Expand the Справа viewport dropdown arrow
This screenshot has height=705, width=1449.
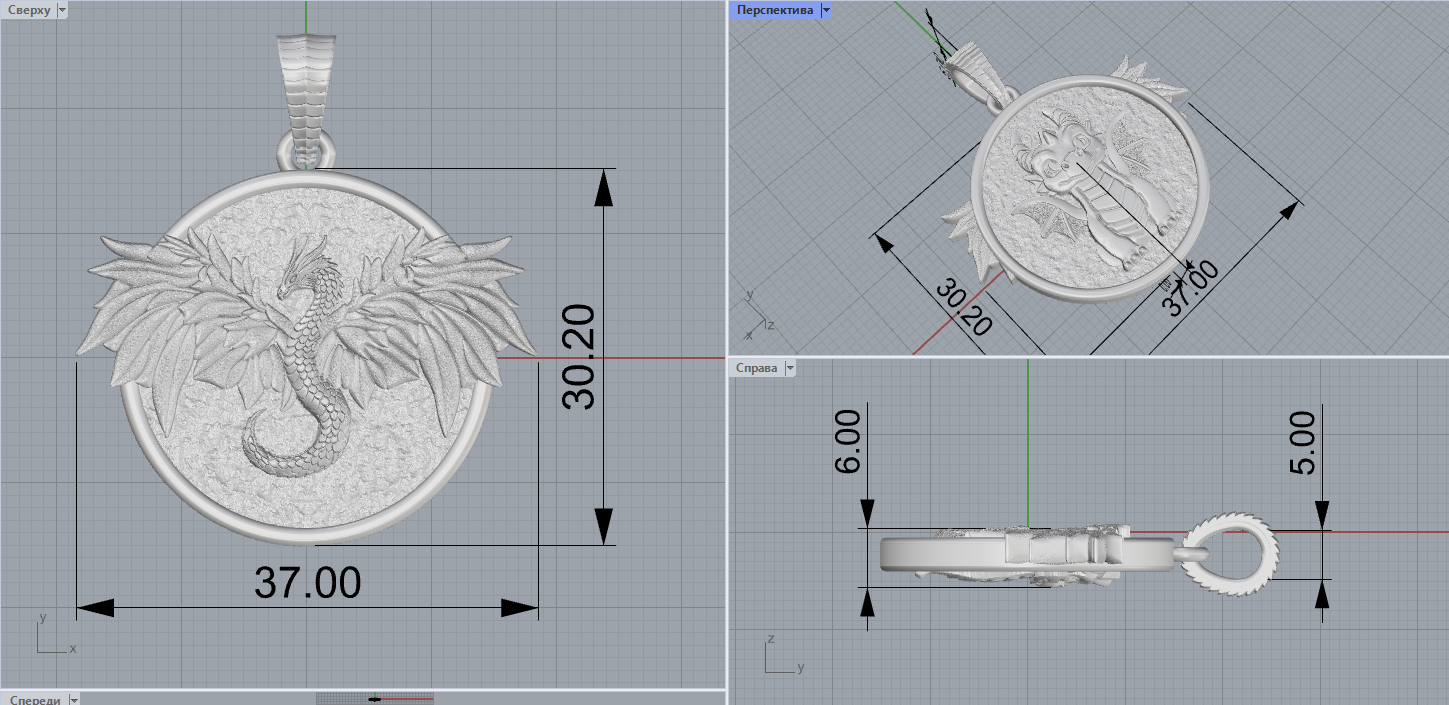point(790,368)
